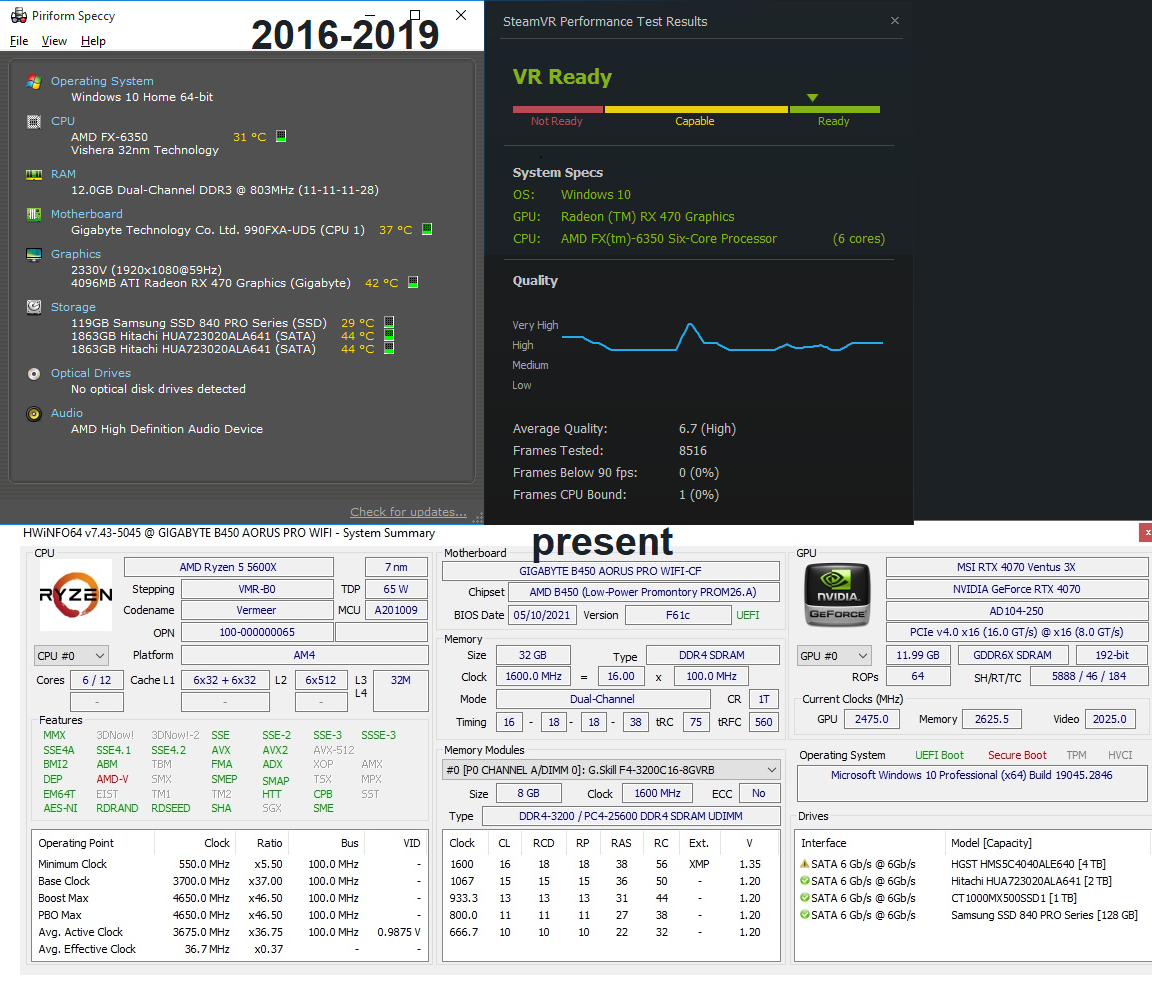The height and width of the screenshot is (996, 1152).
Task: Click the Audio speaker icon in Speccy
Action: pyautogui.click(x=34, y=414)
